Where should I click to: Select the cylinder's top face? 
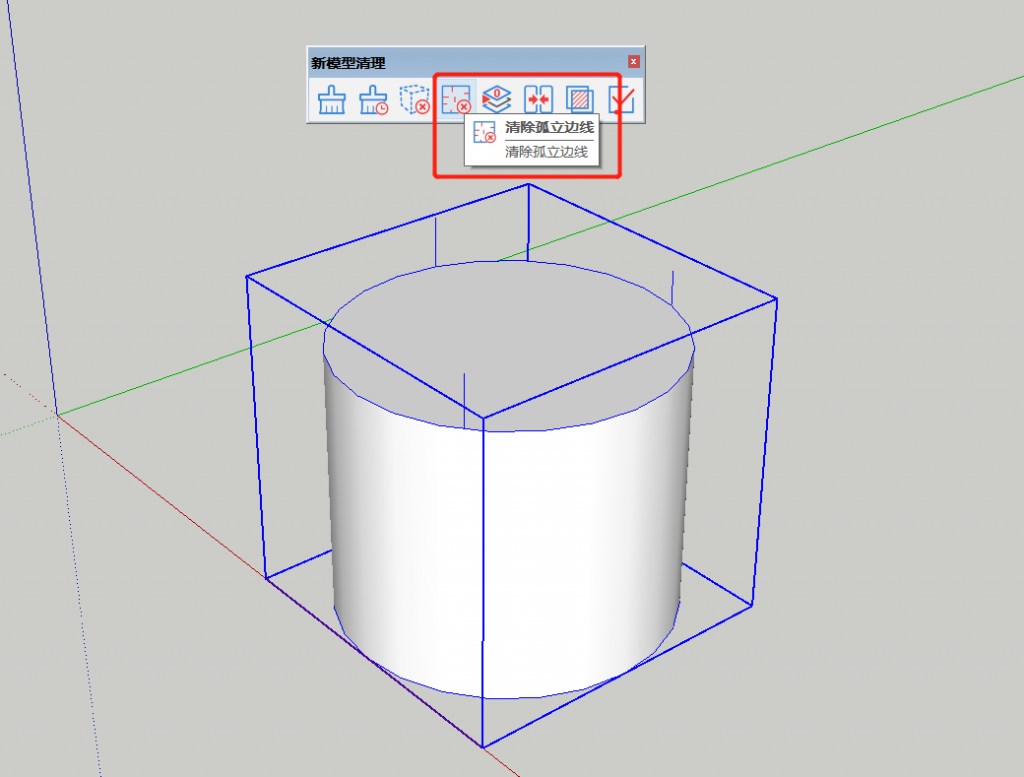click(509, 346)
